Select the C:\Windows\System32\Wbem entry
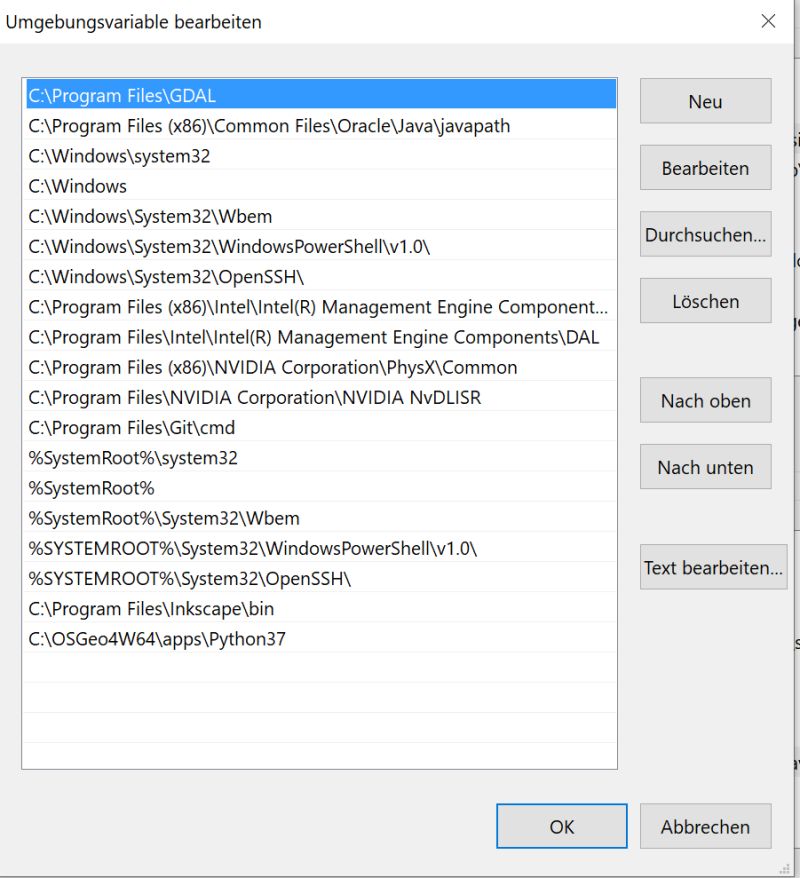The width and height of the screenshot is (800, 878). point(321,216)
